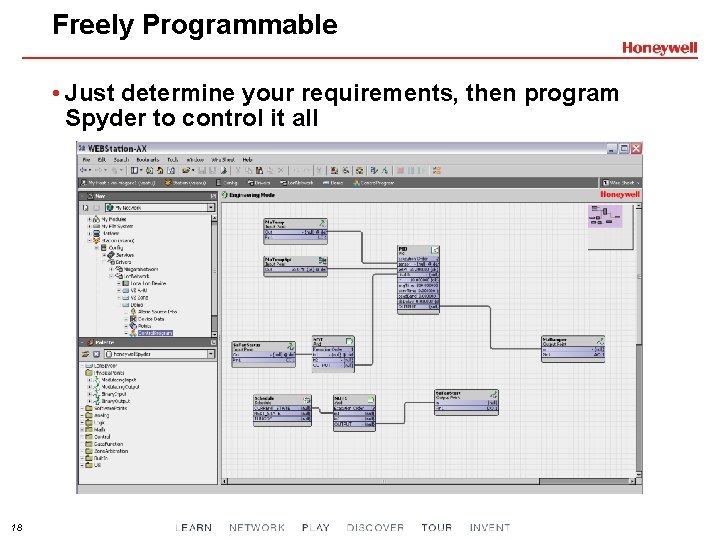Open the File menu
The image size is (720, 540).
tap(86, 160)
